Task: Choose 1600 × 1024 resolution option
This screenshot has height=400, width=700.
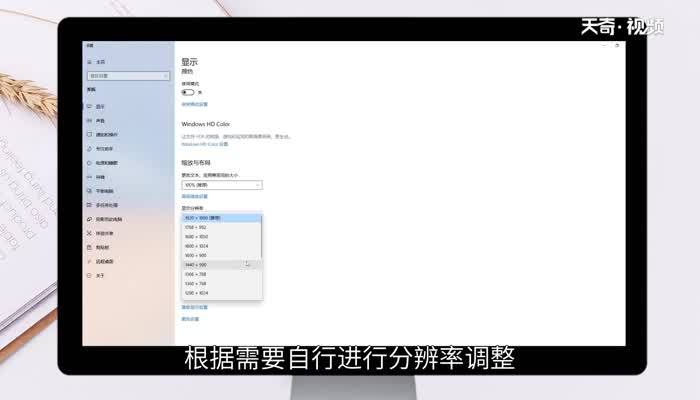Action: 221,246
